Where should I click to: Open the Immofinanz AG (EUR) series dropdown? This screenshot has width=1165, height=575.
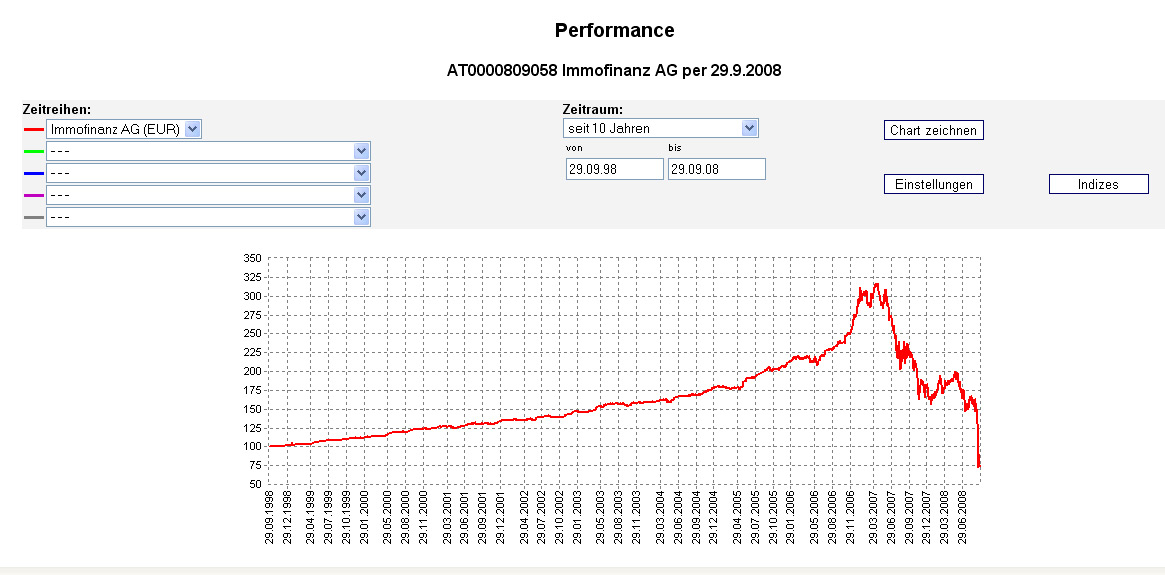[123, 129]
